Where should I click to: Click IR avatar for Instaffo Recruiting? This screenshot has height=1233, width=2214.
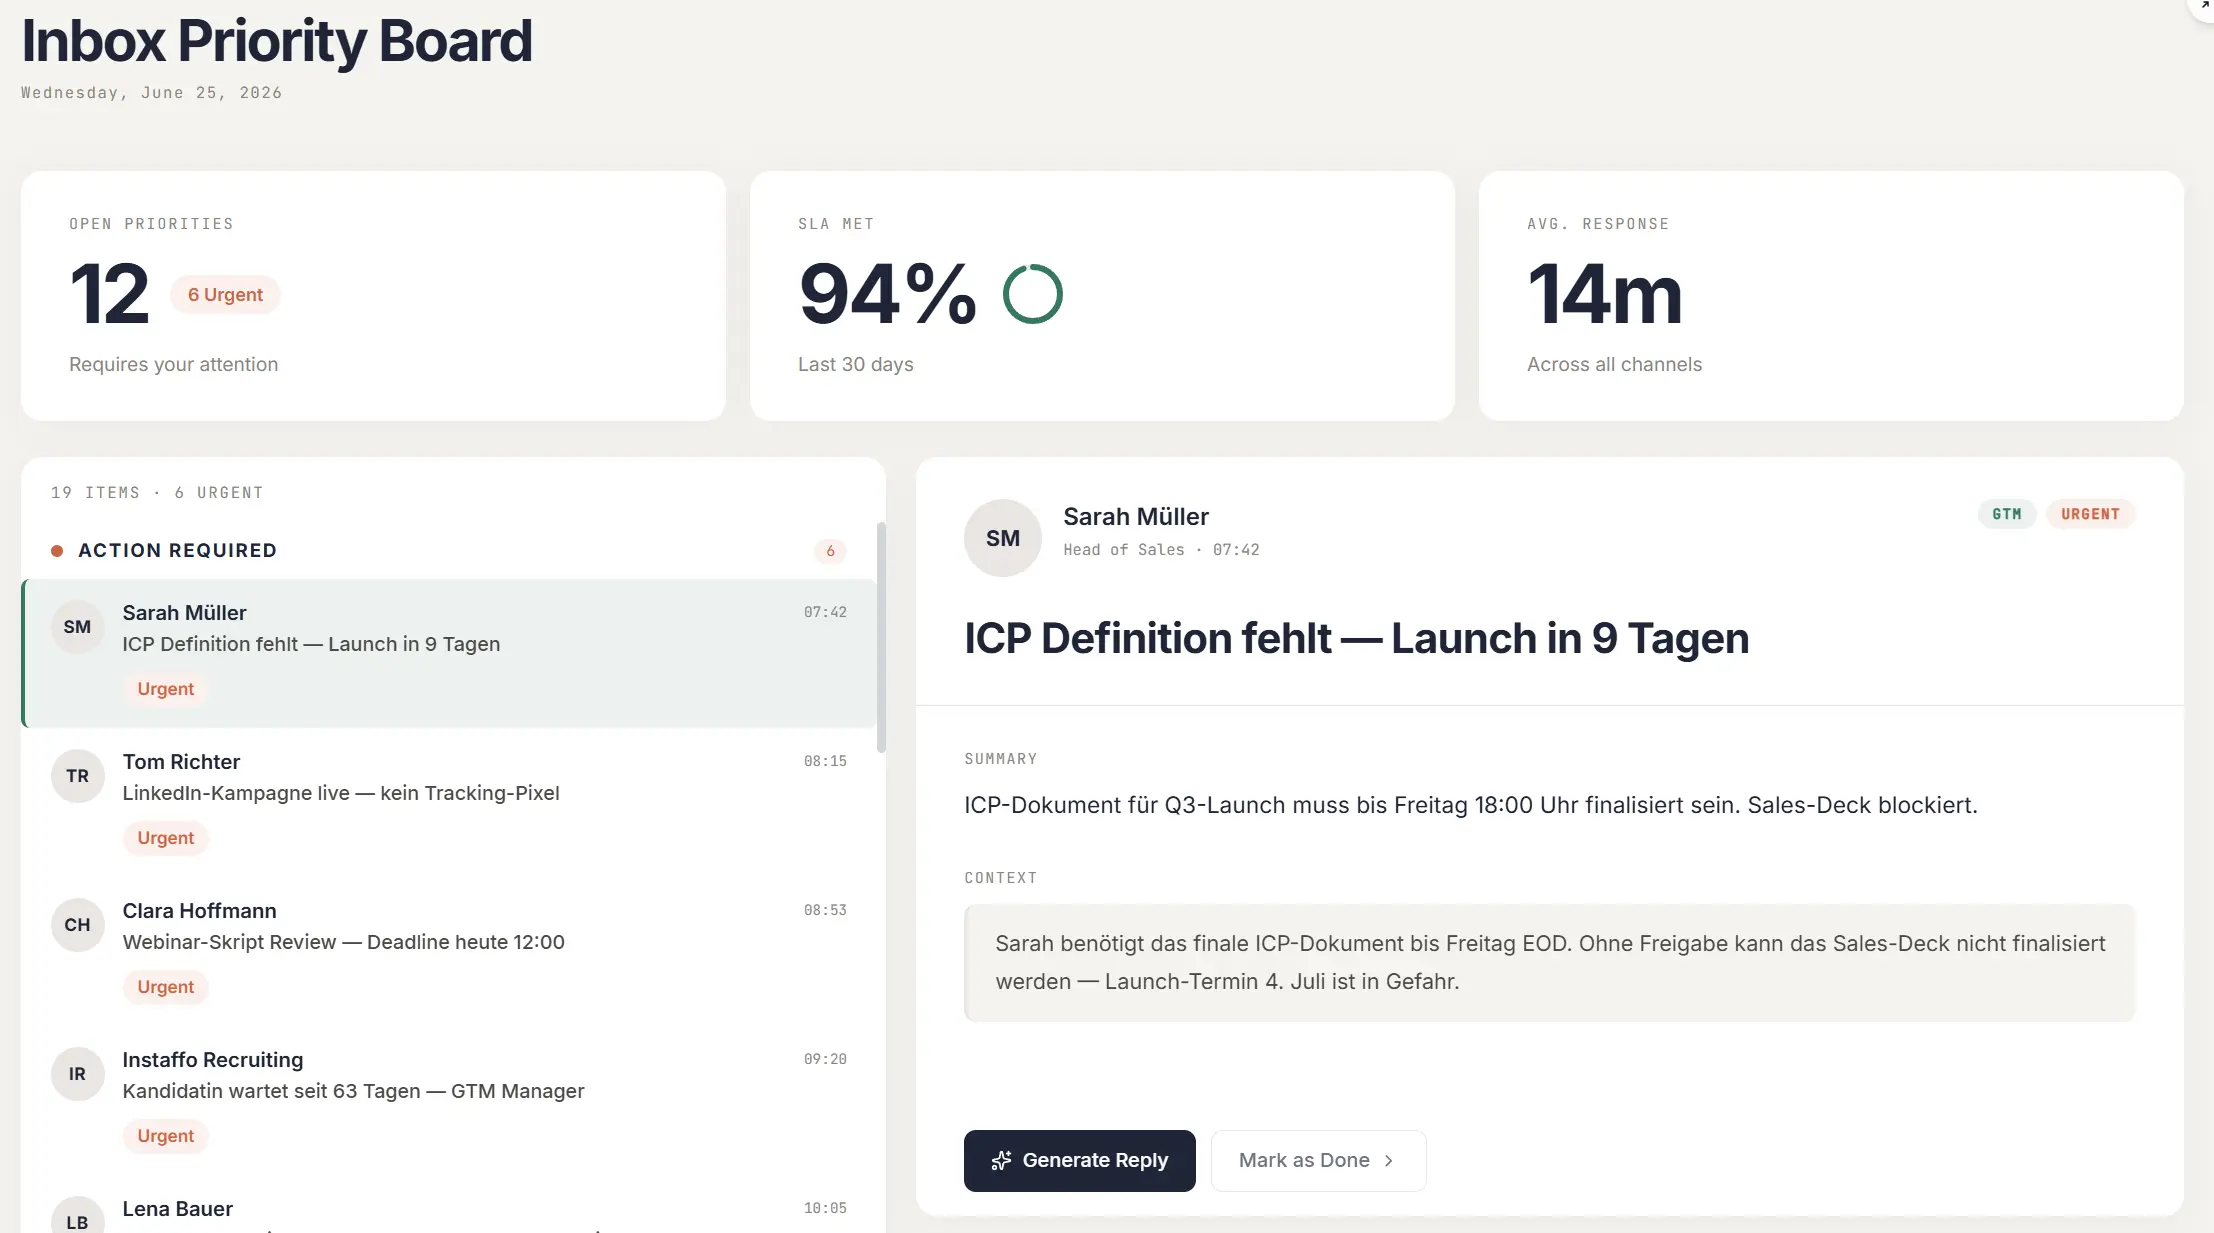(x=77, y=1074)
